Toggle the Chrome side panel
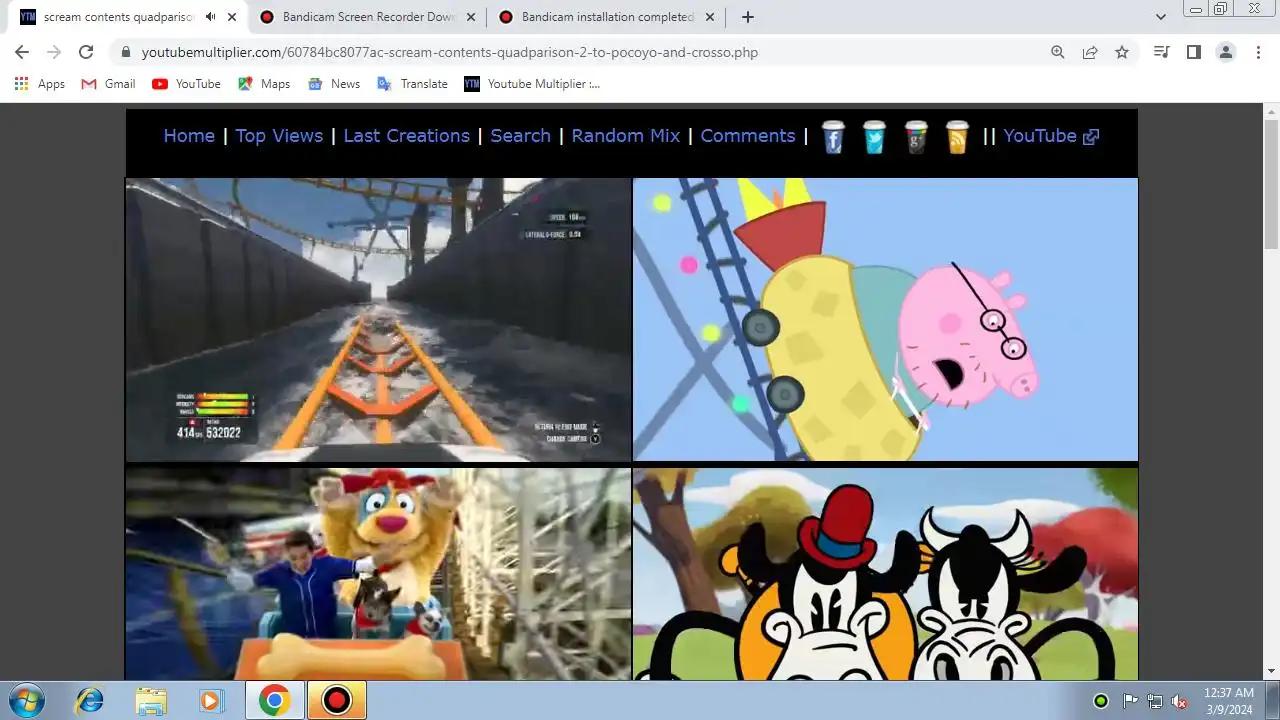The width and height of the screenshot is (1280, 720). 1193,52
